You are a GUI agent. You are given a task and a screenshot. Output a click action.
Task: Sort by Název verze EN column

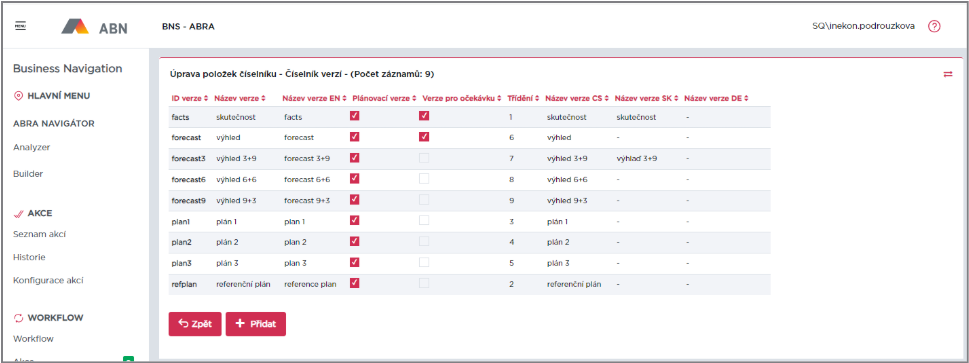[x=315, y=98]
